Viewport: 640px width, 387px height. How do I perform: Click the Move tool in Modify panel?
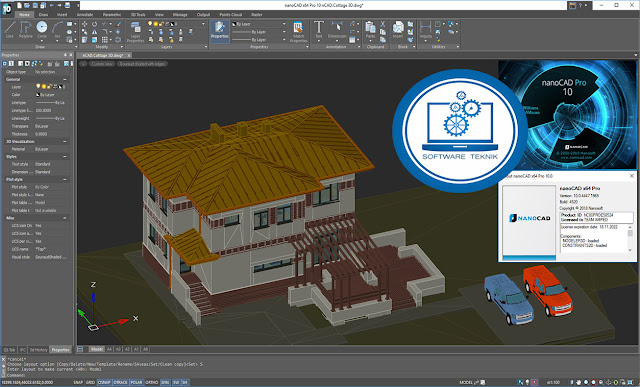84,24
